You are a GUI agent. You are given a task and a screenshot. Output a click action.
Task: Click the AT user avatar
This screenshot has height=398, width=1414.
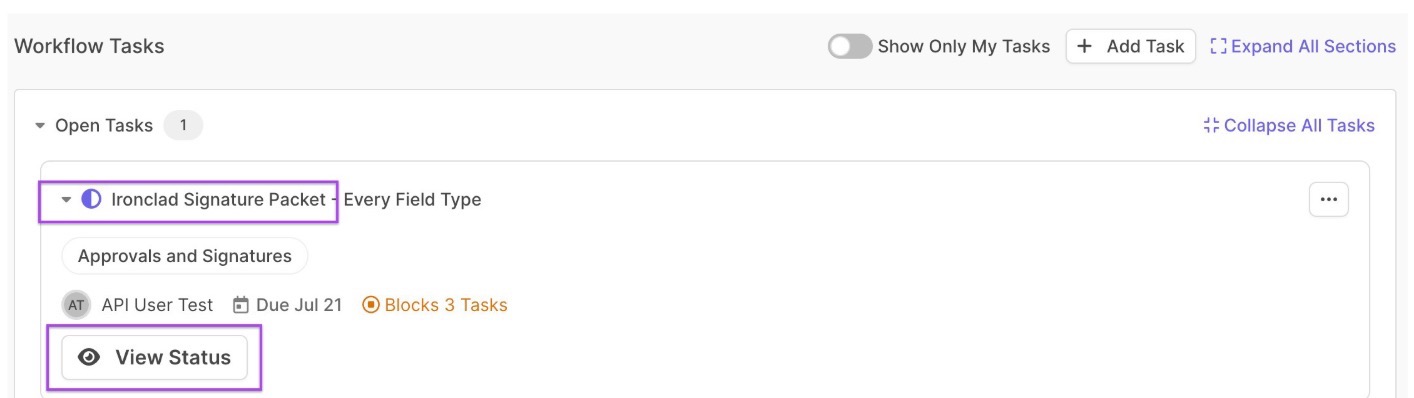pos(76,305)
